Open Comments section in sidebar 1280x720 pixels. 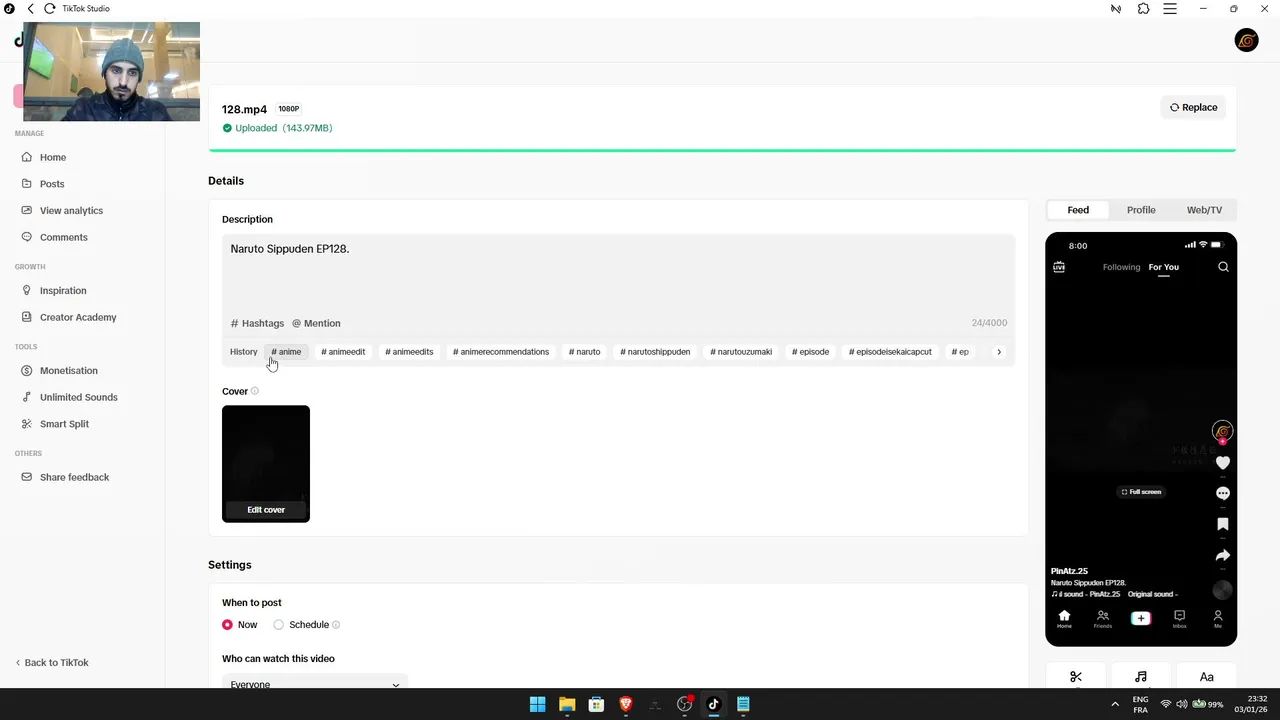tap(63, 237)
